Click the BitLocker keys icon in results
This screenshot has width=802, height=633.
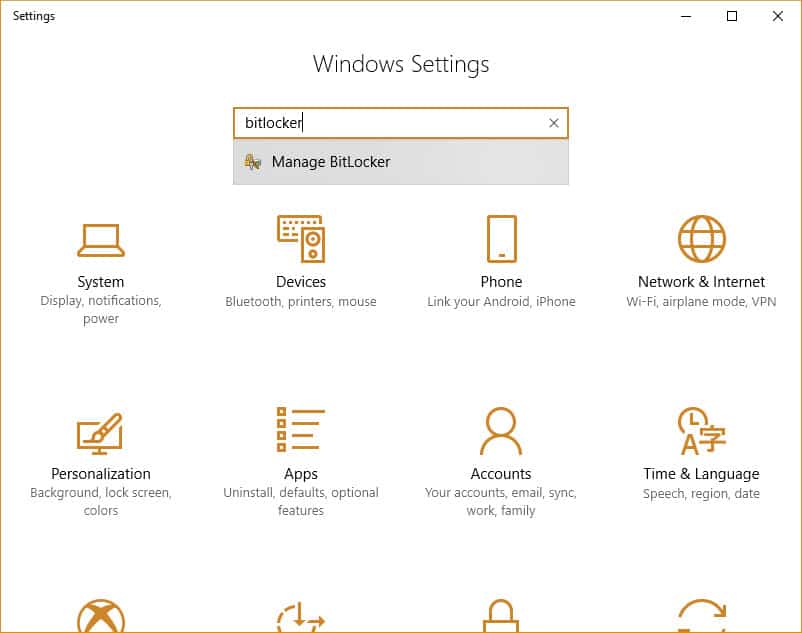(253, 162)
